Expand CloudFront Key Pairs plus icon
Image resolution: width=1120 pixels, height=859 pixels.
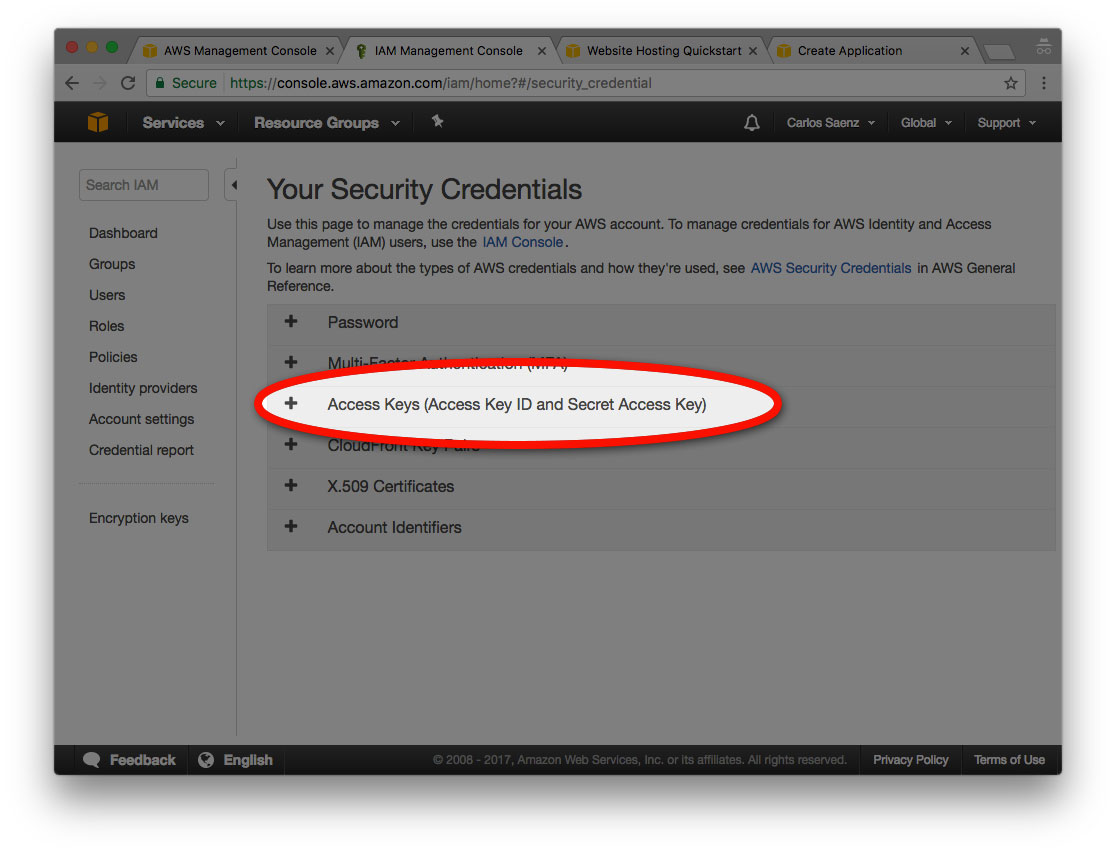[291, 444]
